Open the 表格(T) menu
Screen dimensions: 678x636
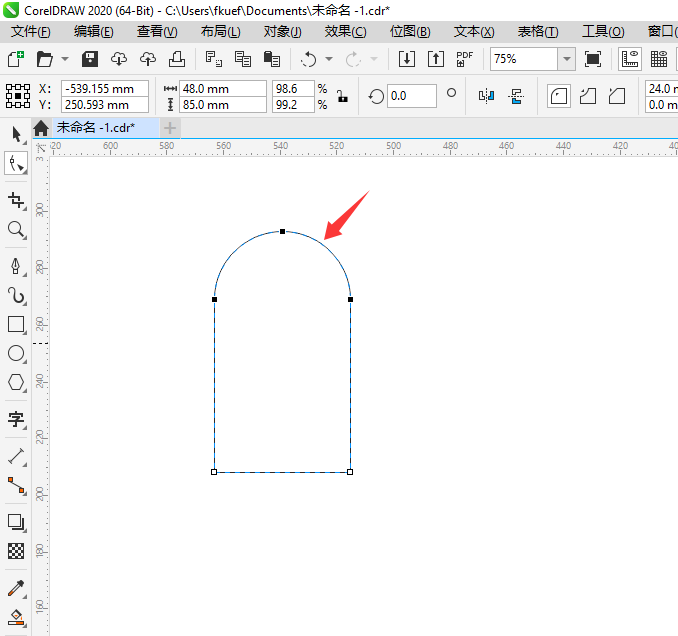[x=538, y=32]
